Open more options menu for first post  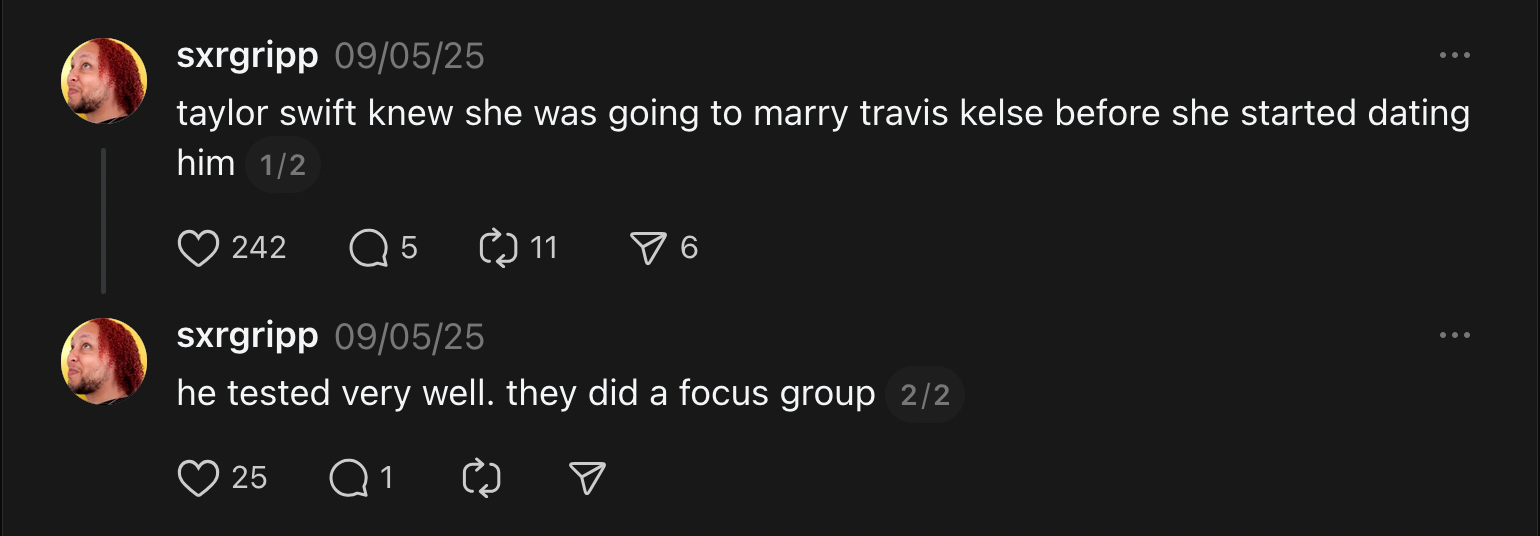(x=1454, y=56)
